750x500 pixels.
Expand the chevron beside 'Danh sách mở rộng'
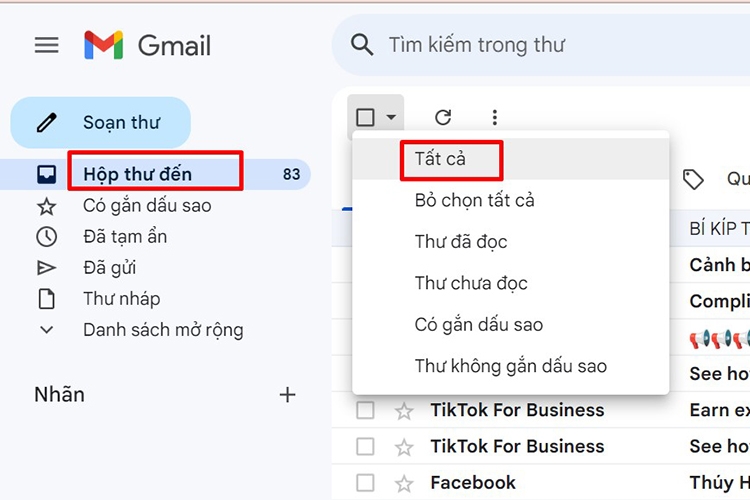pos(46,330)
